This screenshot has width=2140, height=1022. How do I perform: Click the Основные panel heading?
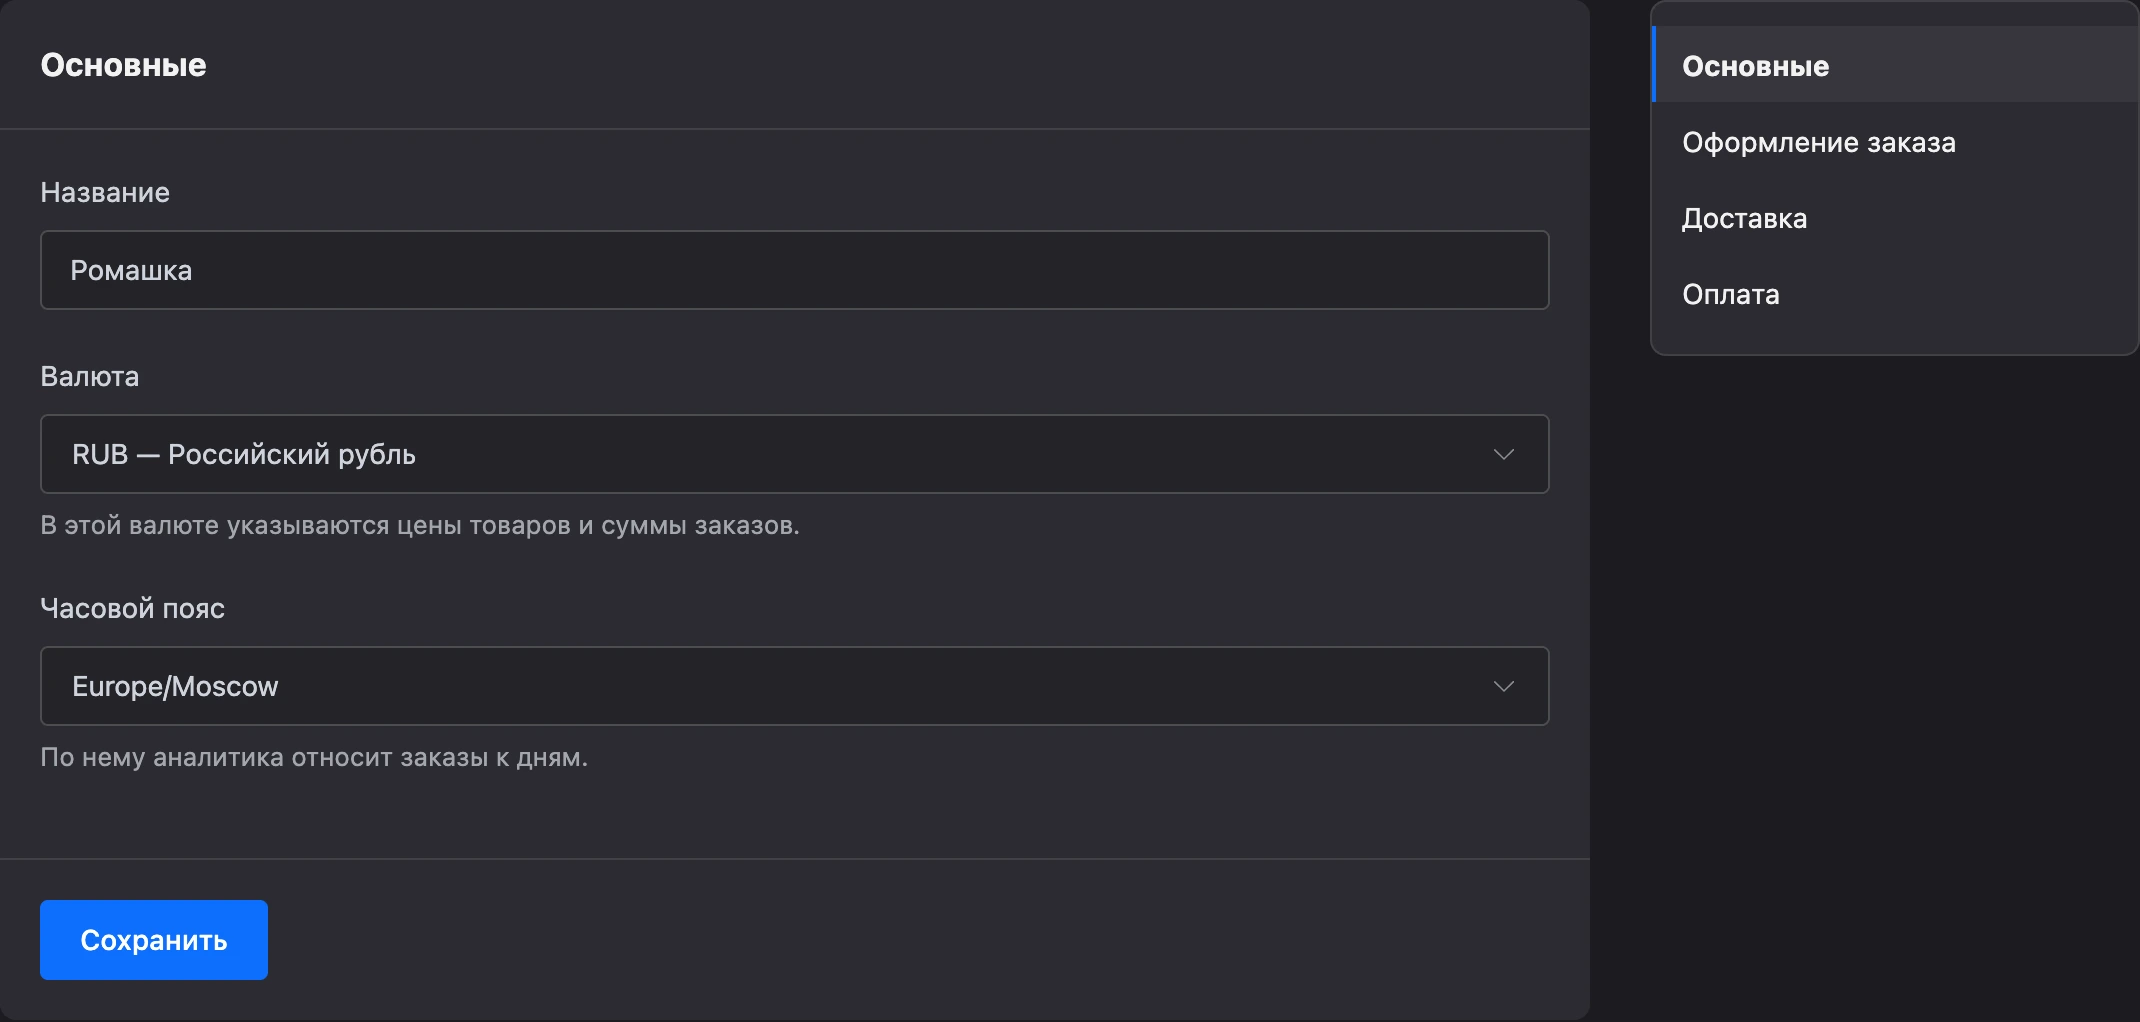[124, 65]
